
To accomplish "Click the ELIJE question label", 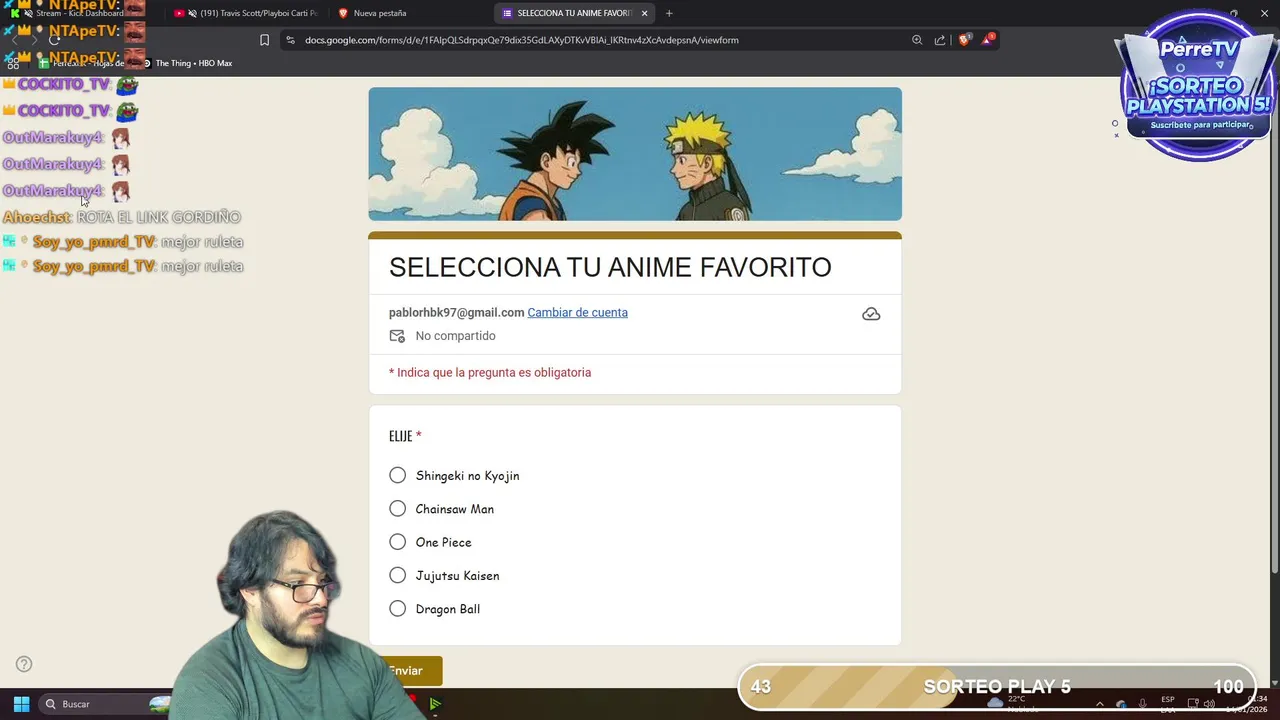I will tap(401, 436).
